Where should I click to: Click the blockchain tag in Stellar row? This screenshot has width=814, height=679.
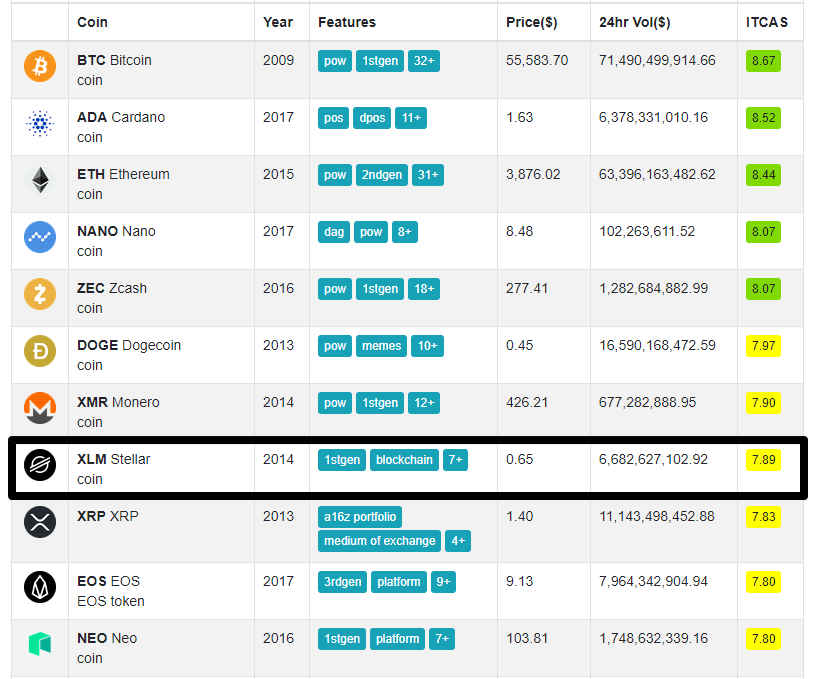coord(404,460)
